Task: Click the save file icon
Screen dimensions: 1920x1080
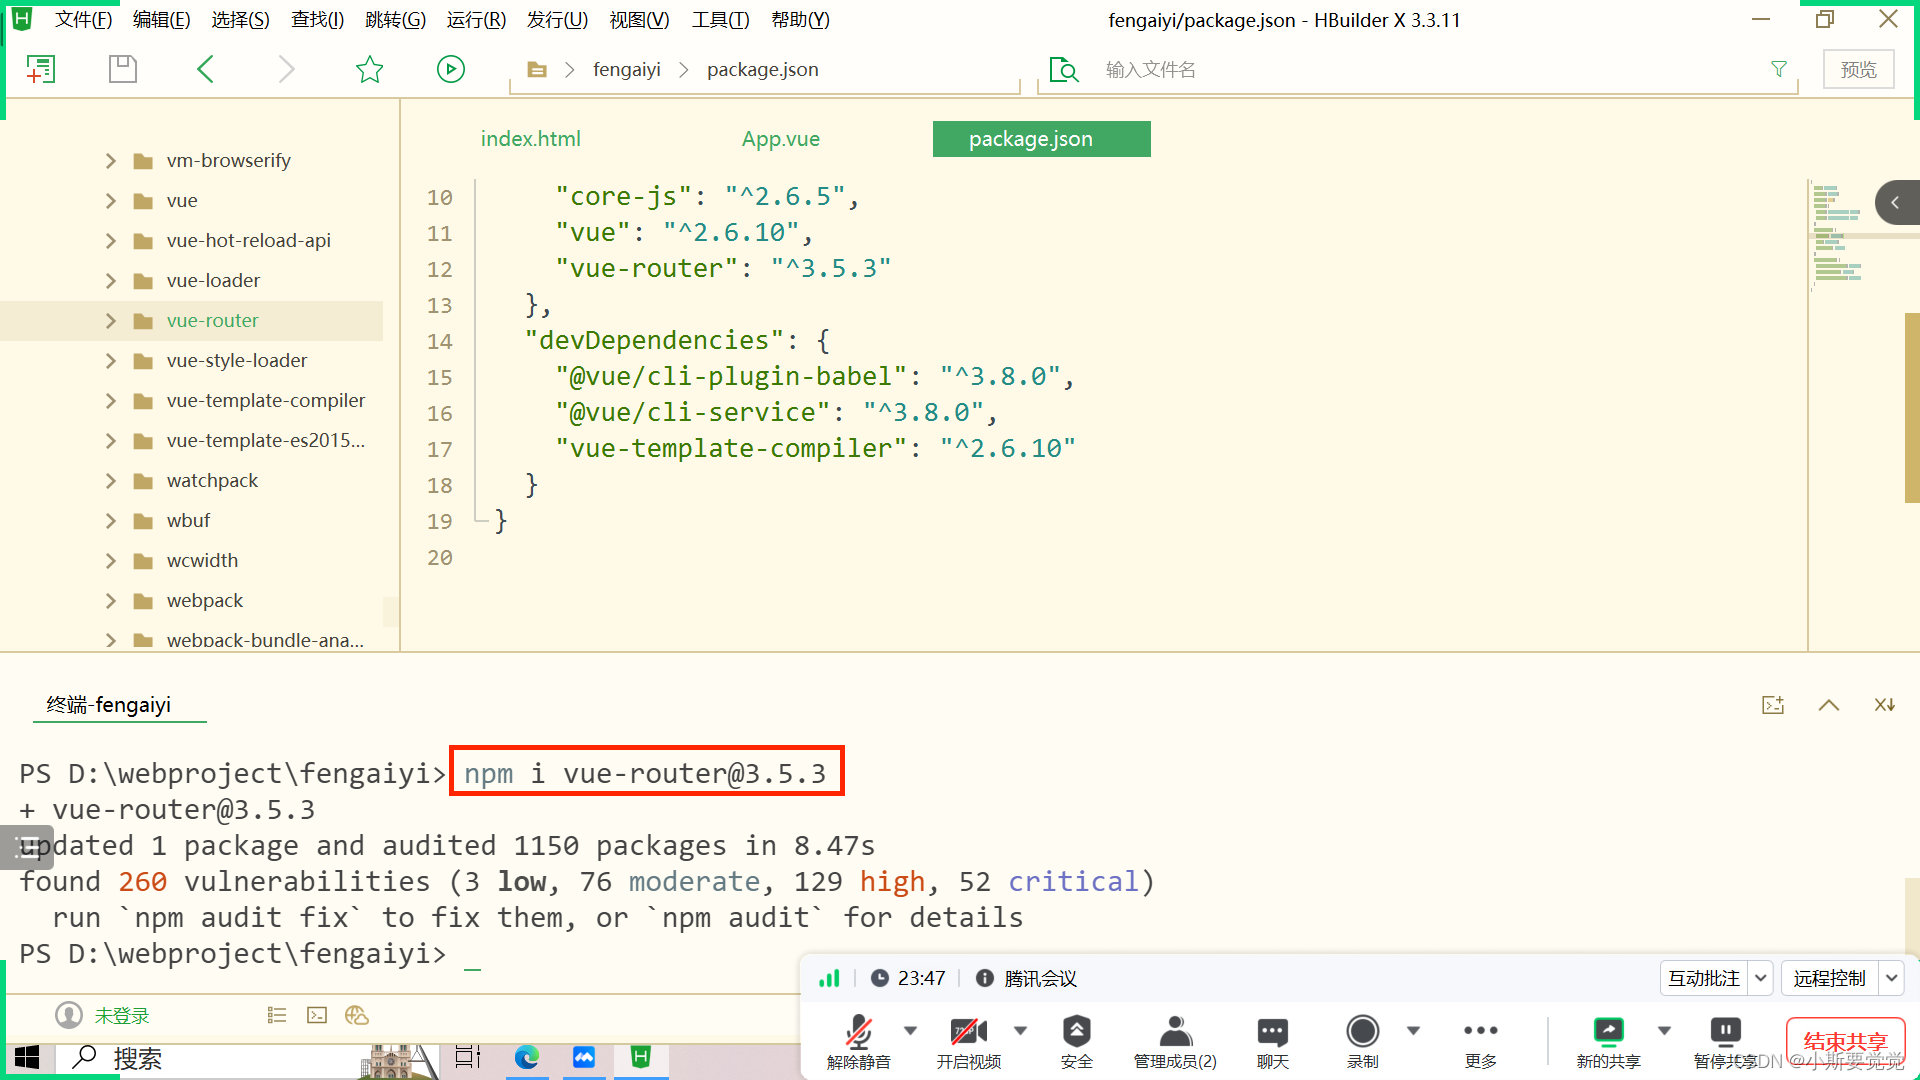Action: (122, 69)
